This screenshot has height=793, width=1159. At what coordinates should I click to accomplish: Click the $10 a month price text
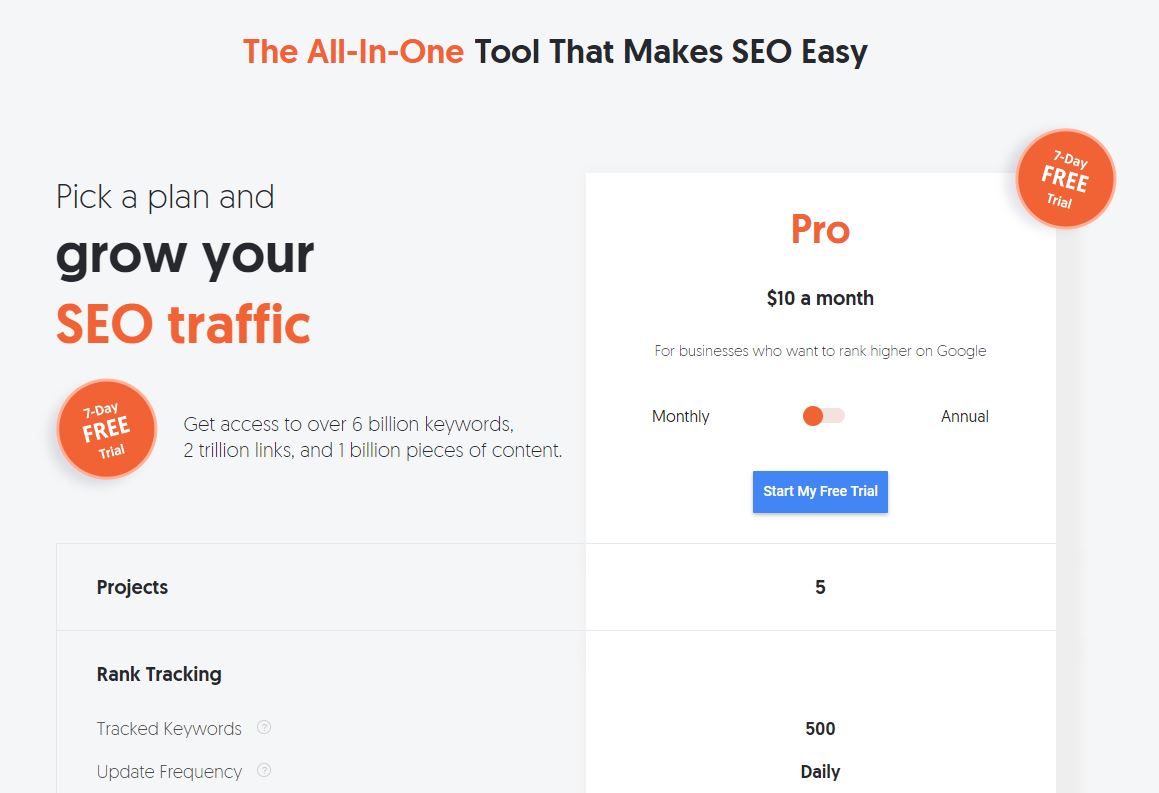coord(820,298)
